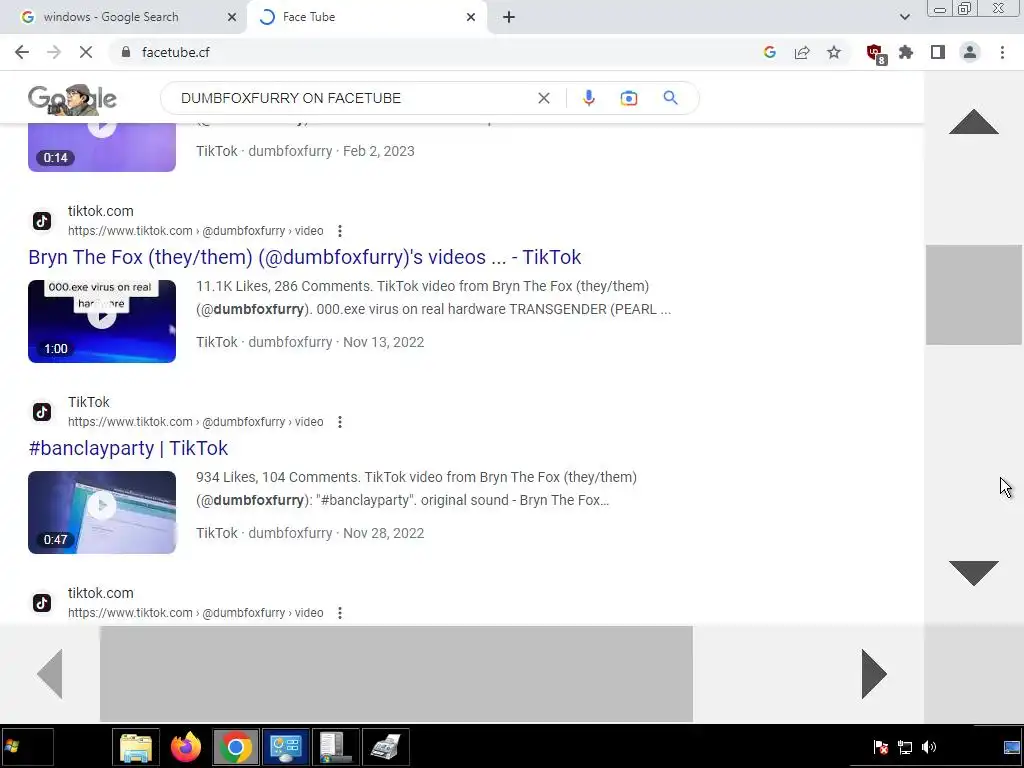
Task: Open options for #banclayparty result
Action: (x=340, y=422)
